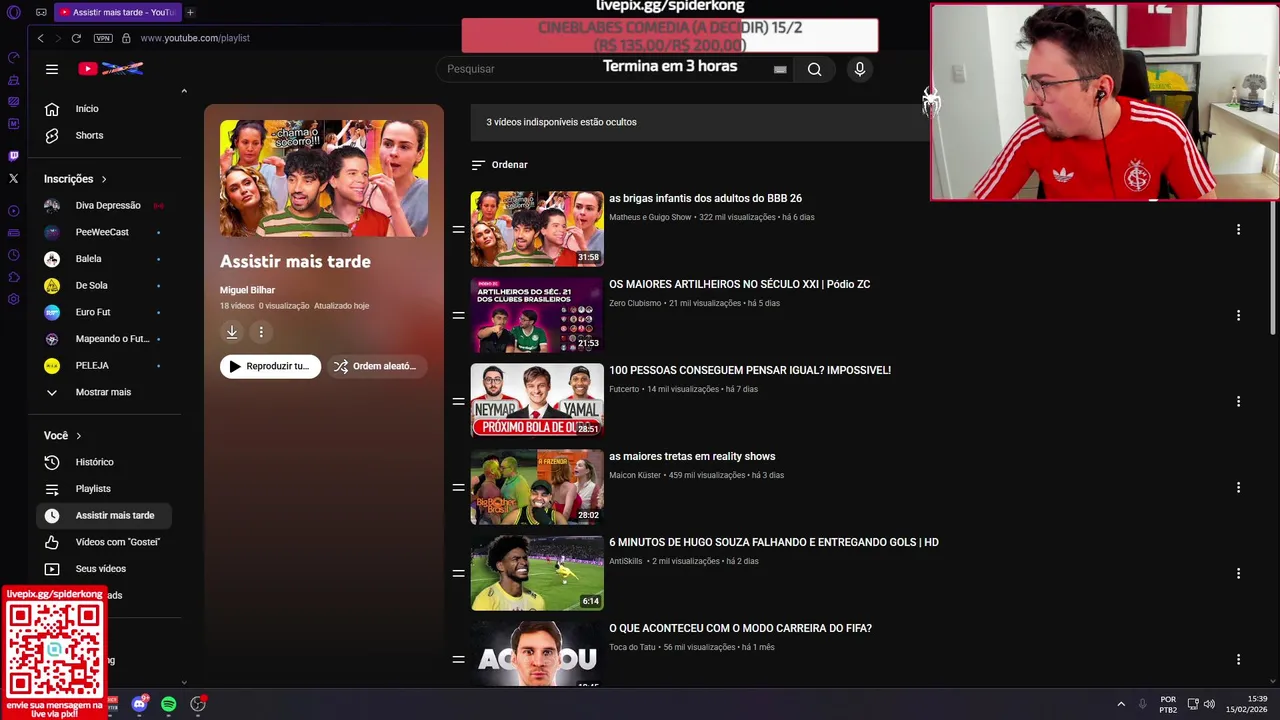
Task: Open the on-screen keyboard in search box
Action: (780, 70)
